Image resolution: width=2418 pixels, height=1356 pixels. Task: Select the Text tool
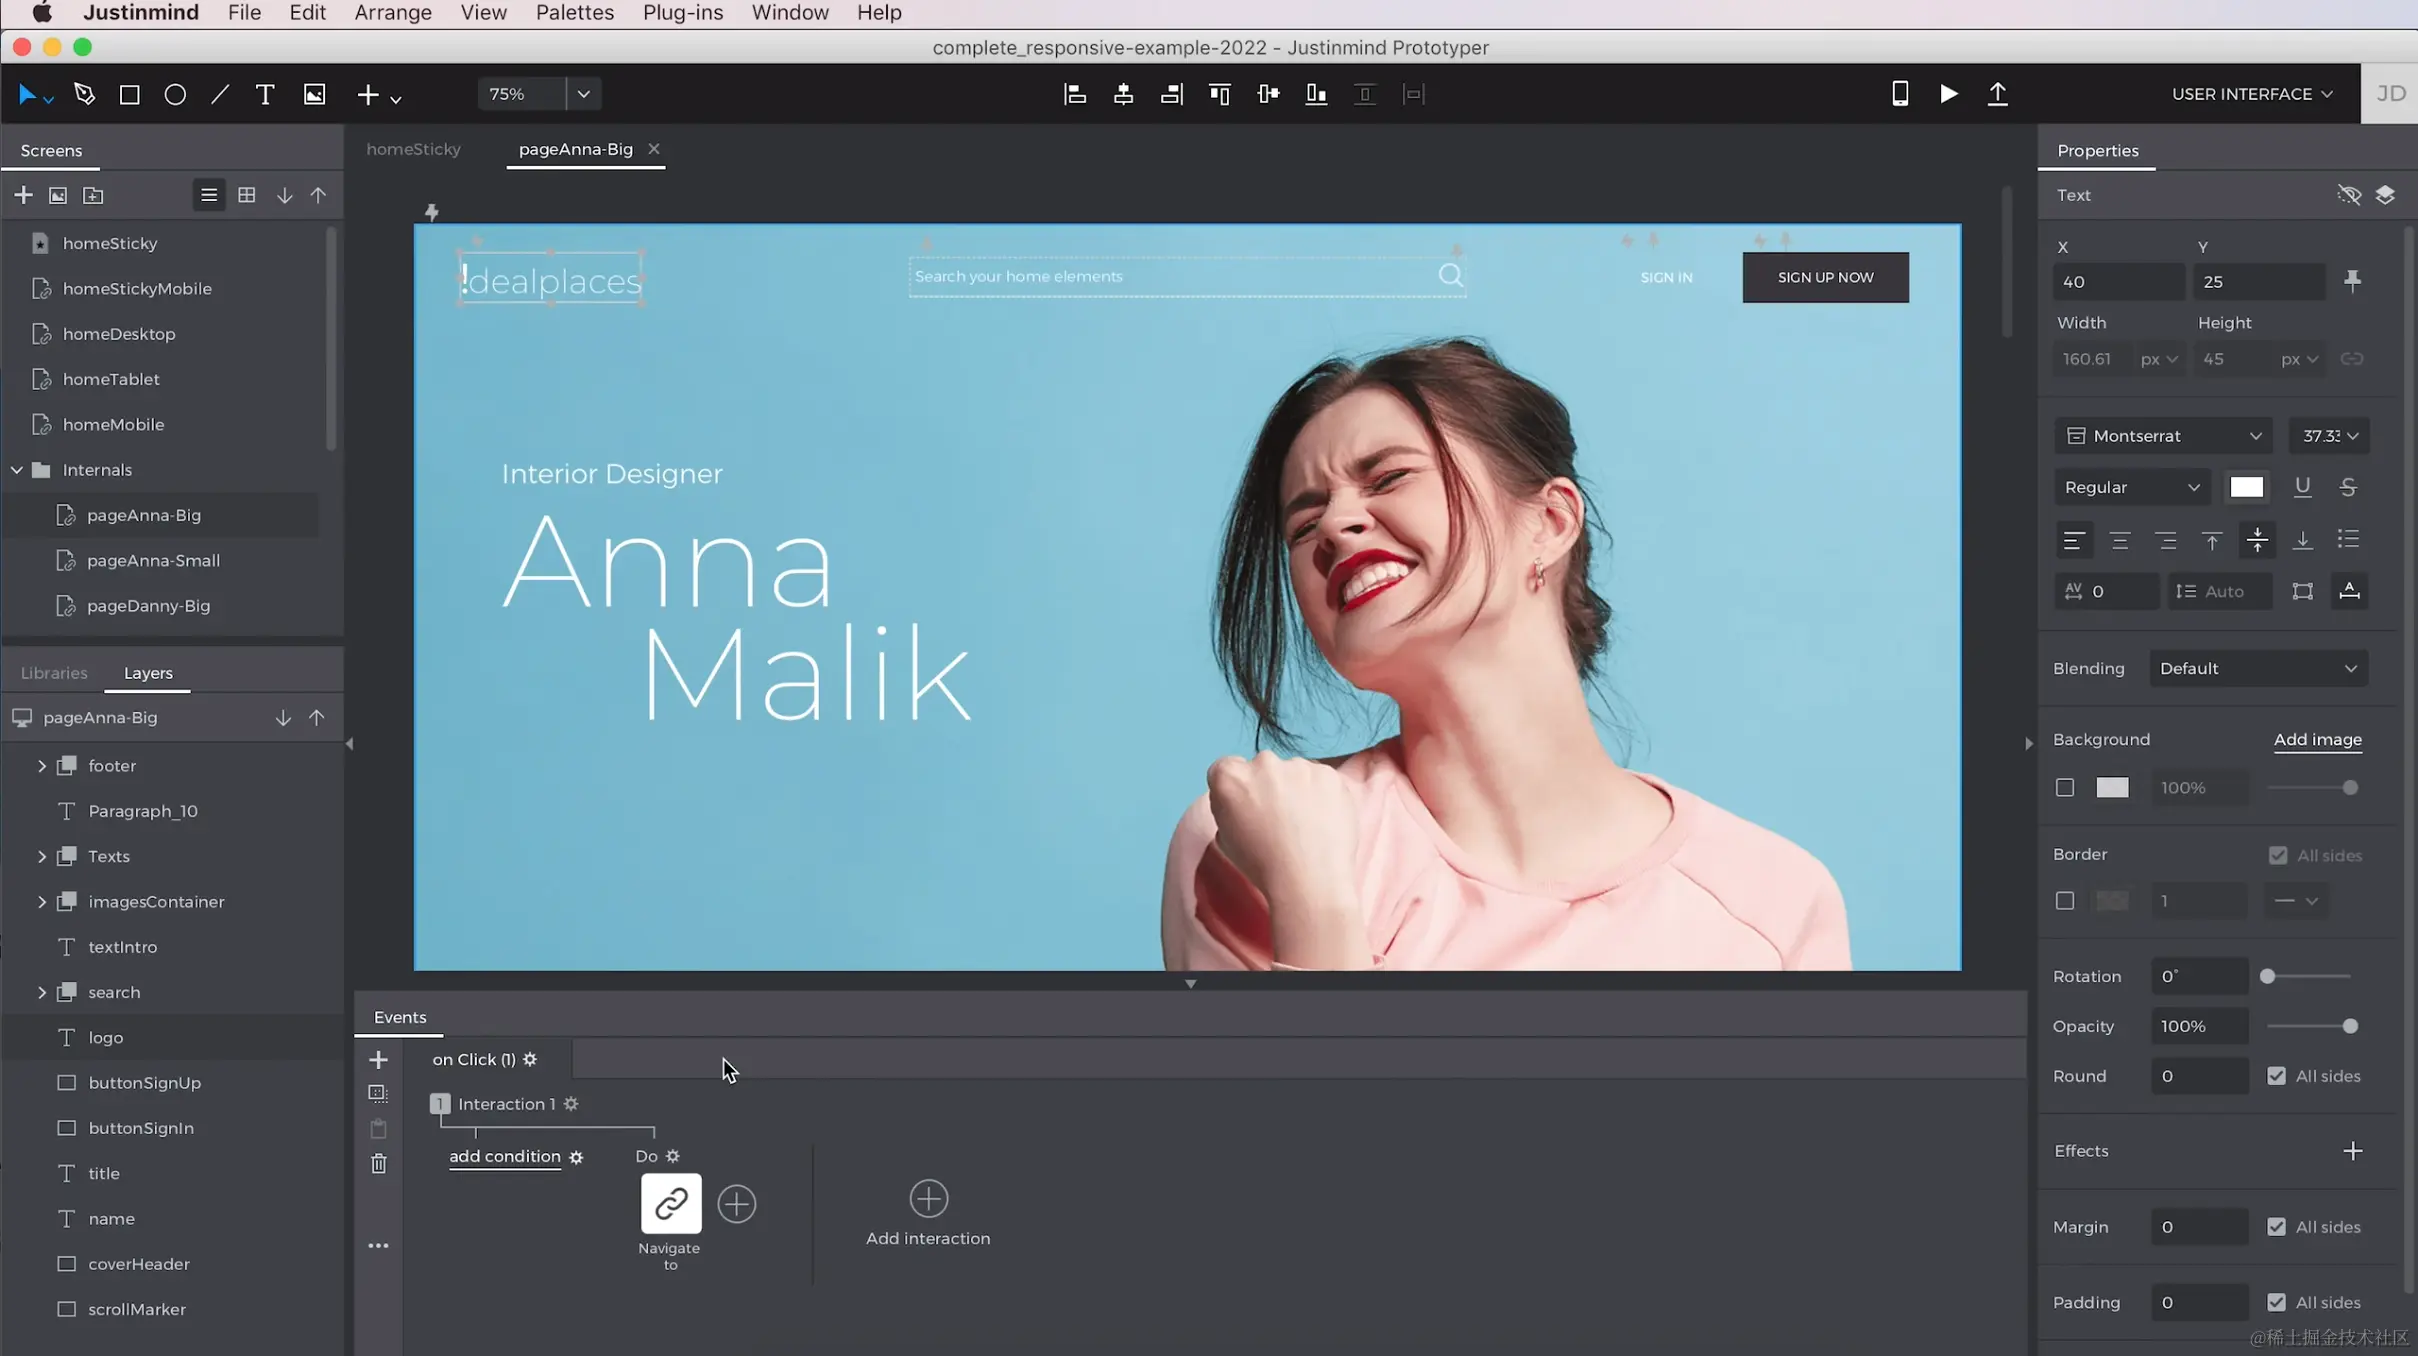tap(265, 94)
